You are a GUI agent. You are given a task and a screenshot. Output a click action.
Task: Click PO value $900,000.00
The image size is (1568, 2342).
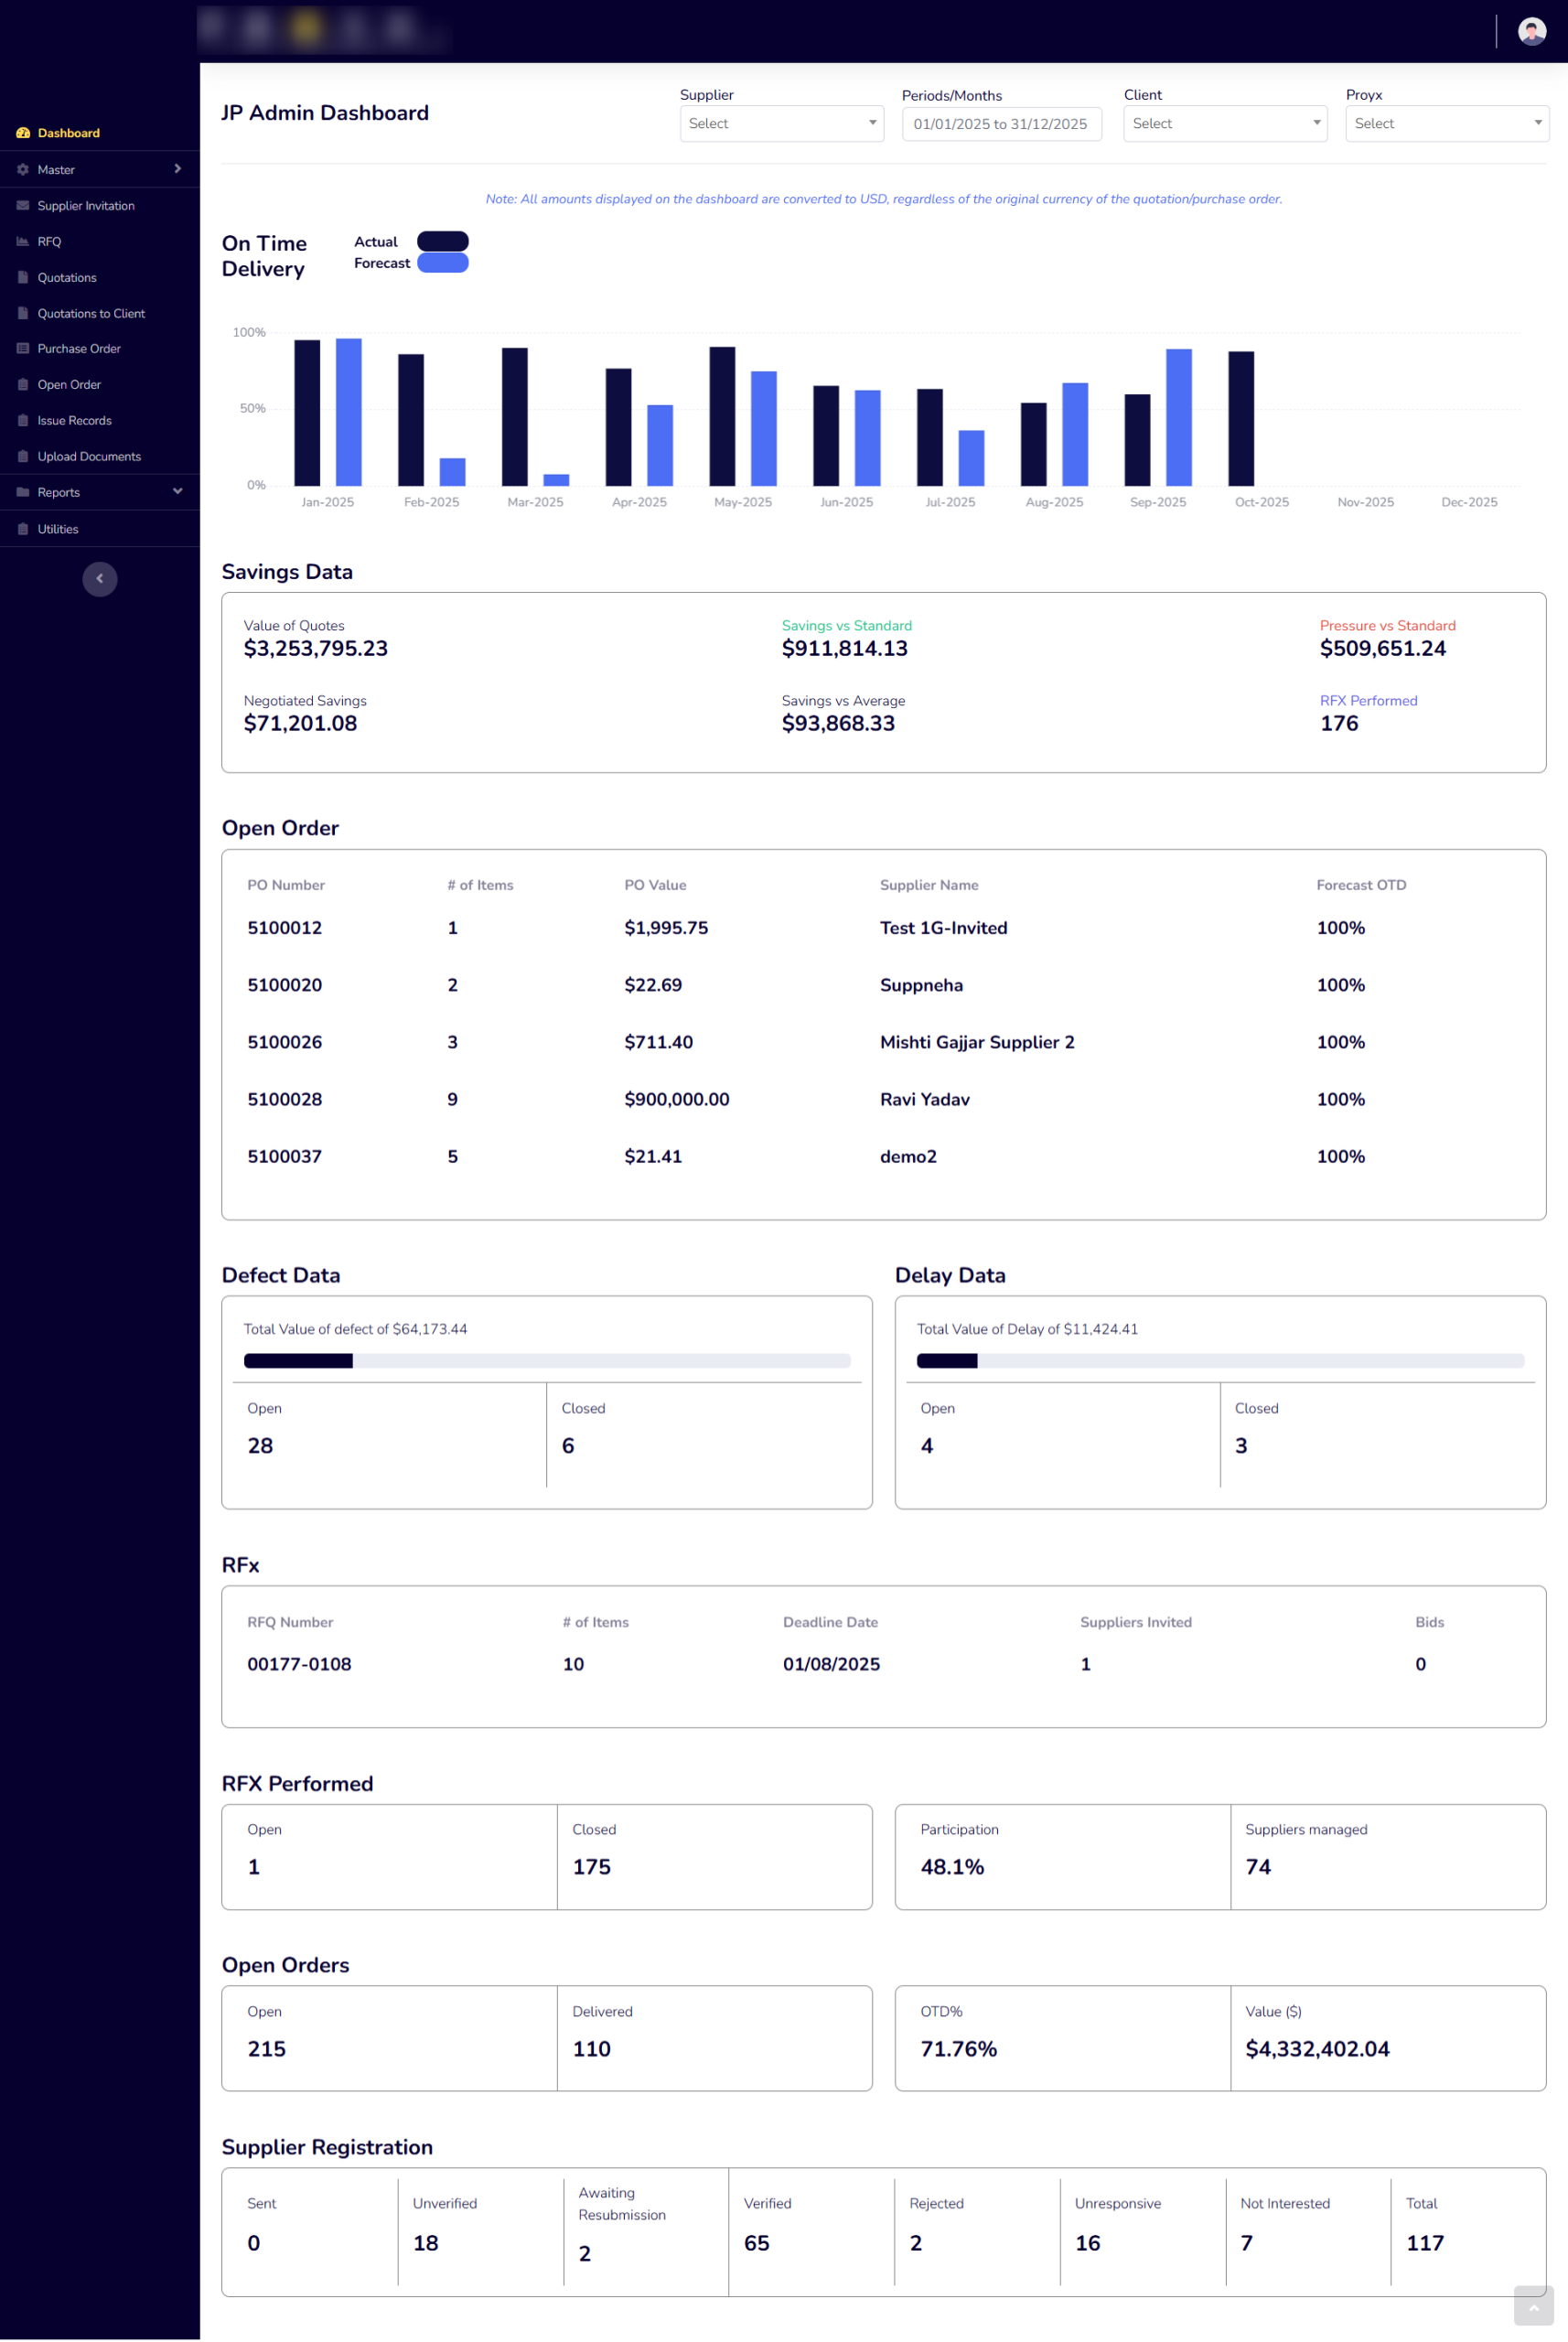(x=677, y=1100)
